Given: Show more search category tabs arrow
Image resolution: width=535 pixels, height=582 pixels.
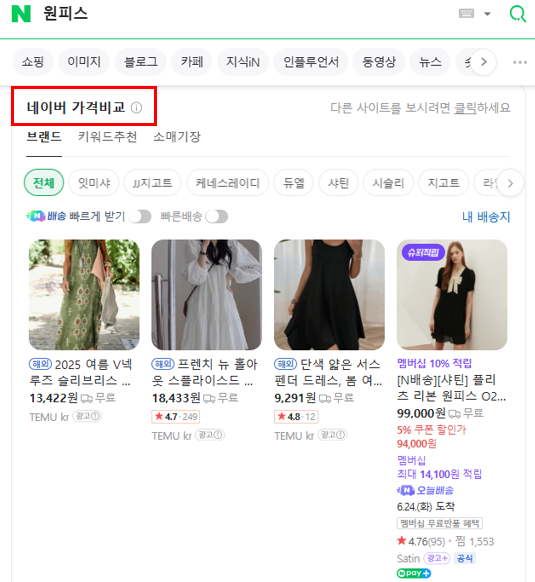Looking at the screenshot, I should [483, 62].
